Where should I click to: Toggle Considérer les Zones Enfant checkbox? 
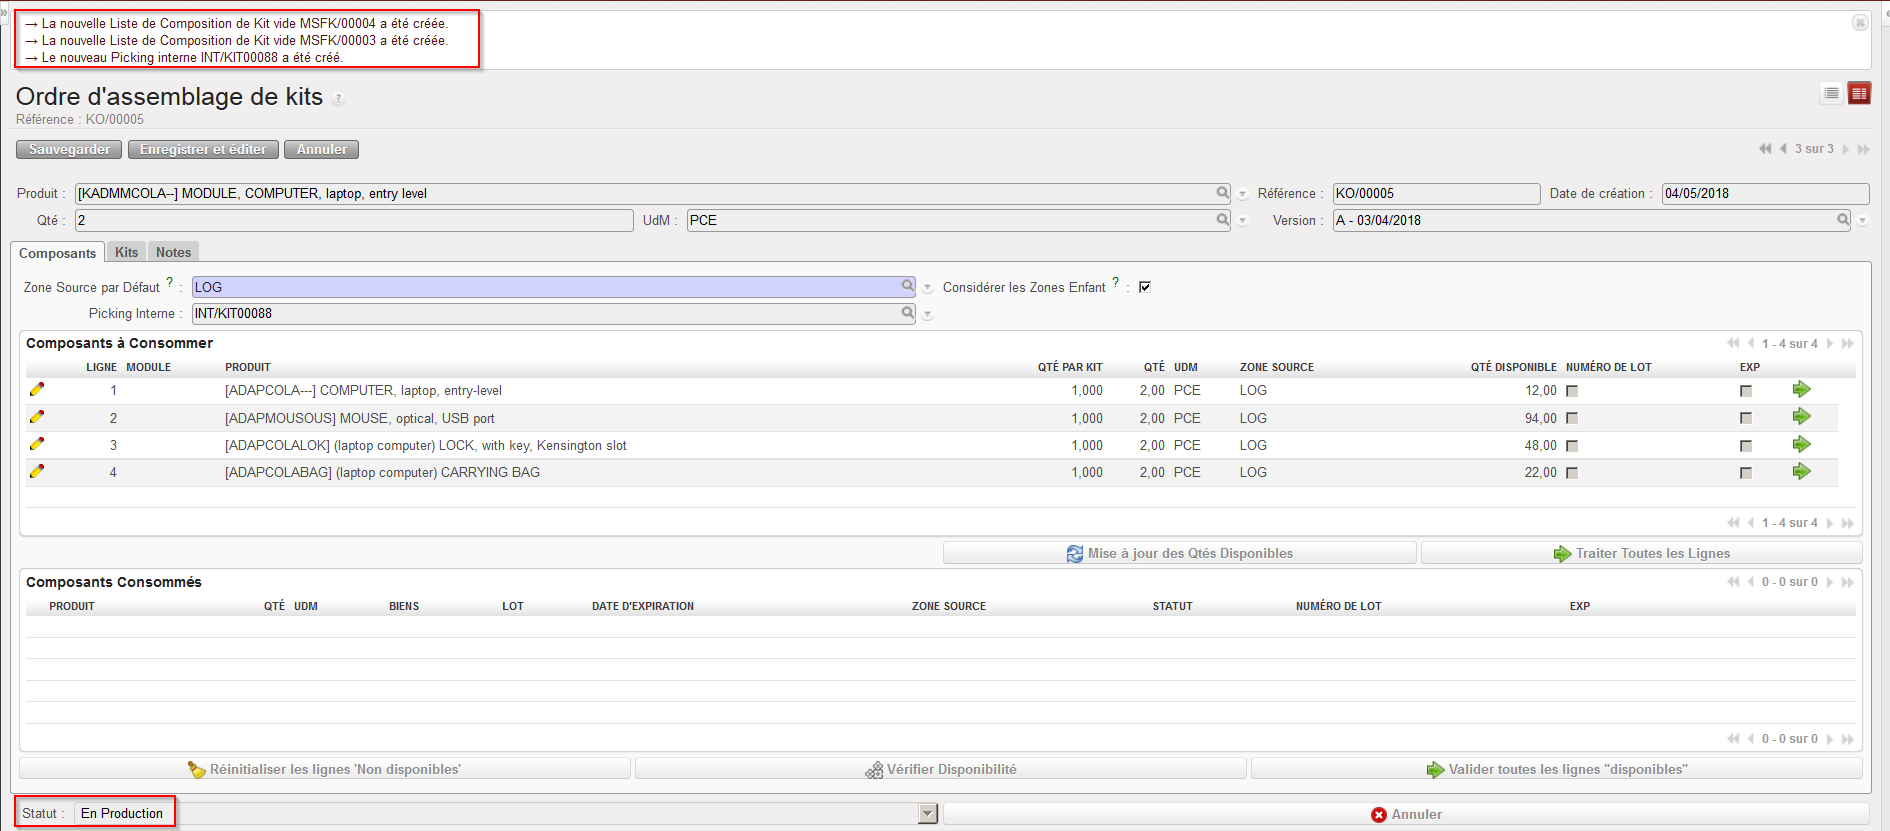click(1145, 287)
